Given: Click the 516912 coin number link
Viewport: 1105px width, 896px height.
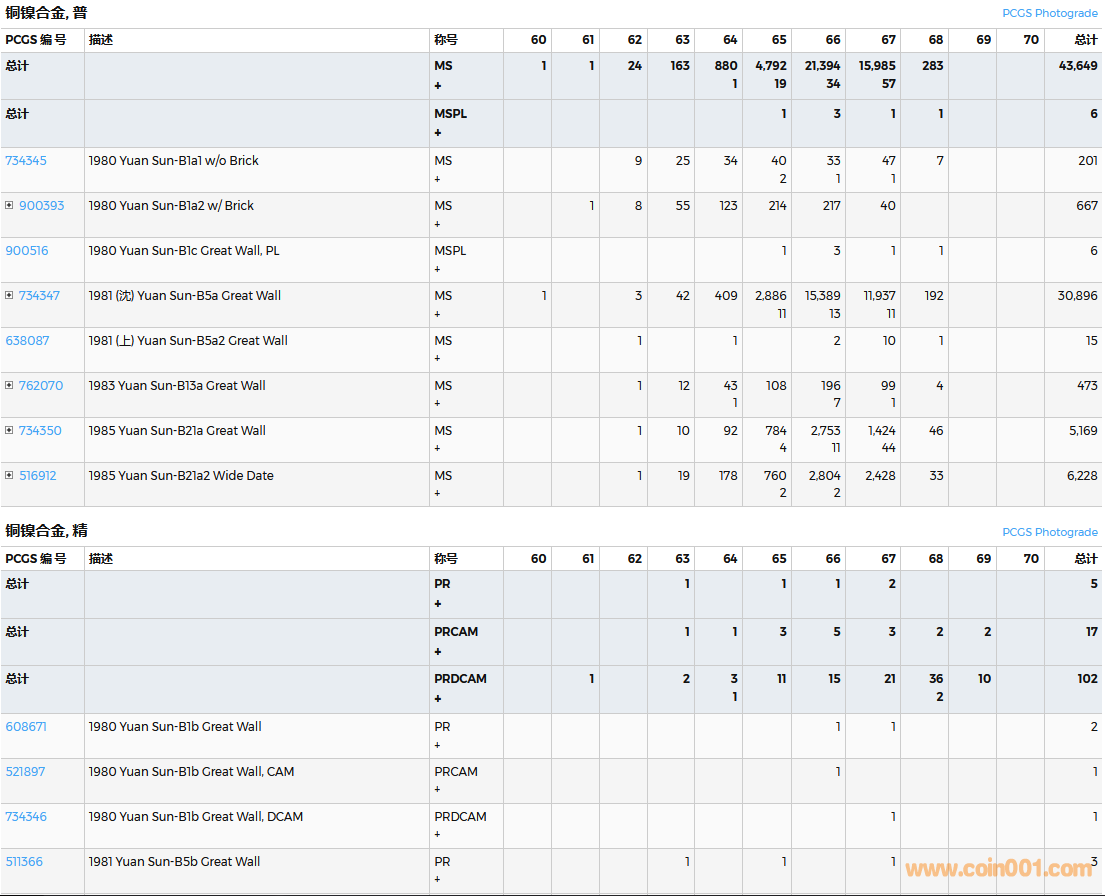Looking at the screenshot, I should tap(38, 475).
